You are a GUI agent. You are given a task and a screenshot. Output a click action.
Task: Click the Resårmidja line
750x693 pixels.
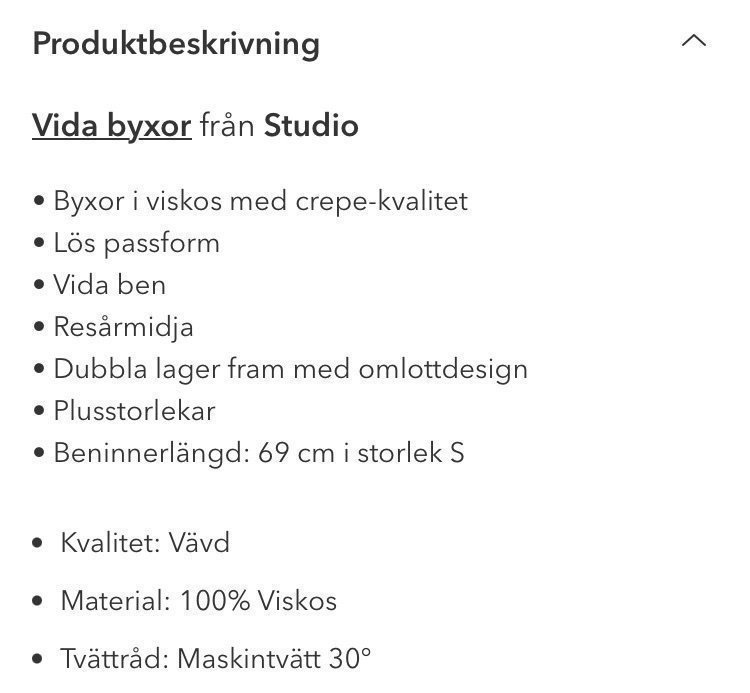point(123,327)
